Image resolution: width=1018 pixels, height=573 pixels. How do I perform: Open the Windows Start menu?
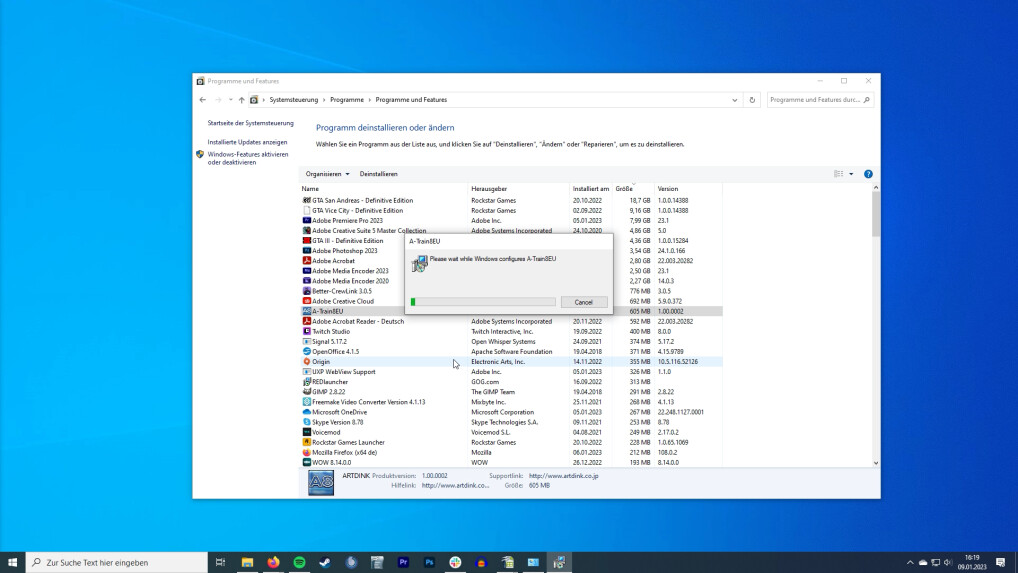13,563
